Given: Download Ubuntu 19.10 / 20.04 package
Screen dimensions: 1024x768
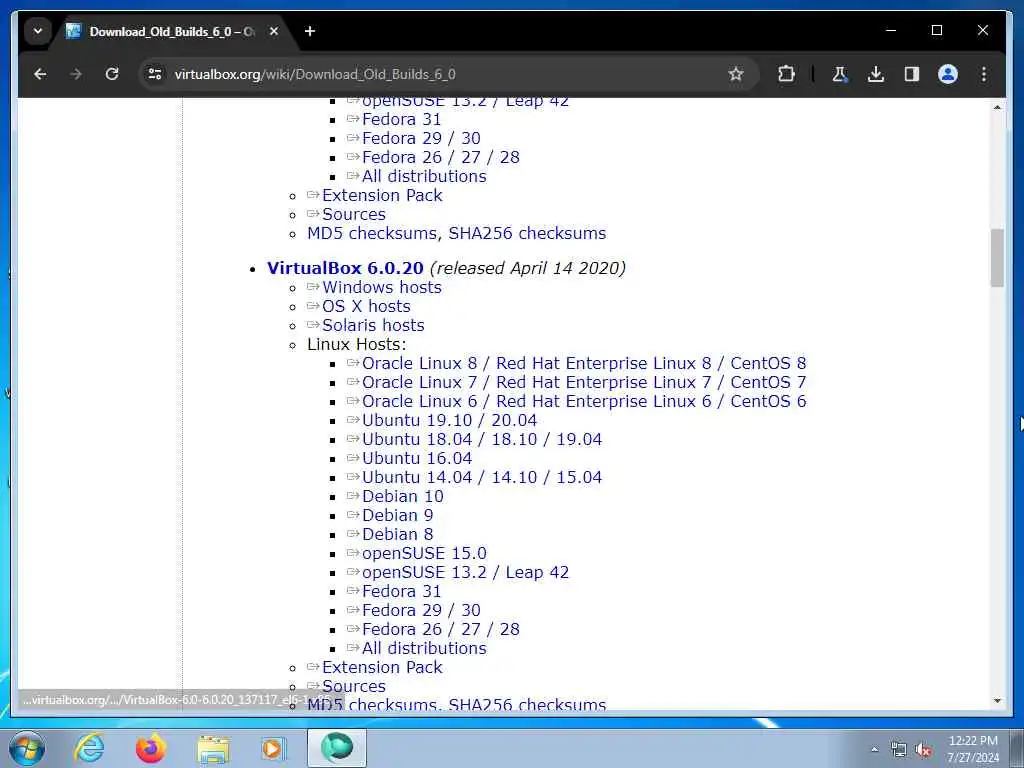Looking at the screenshot, I should tap(449, 420).
